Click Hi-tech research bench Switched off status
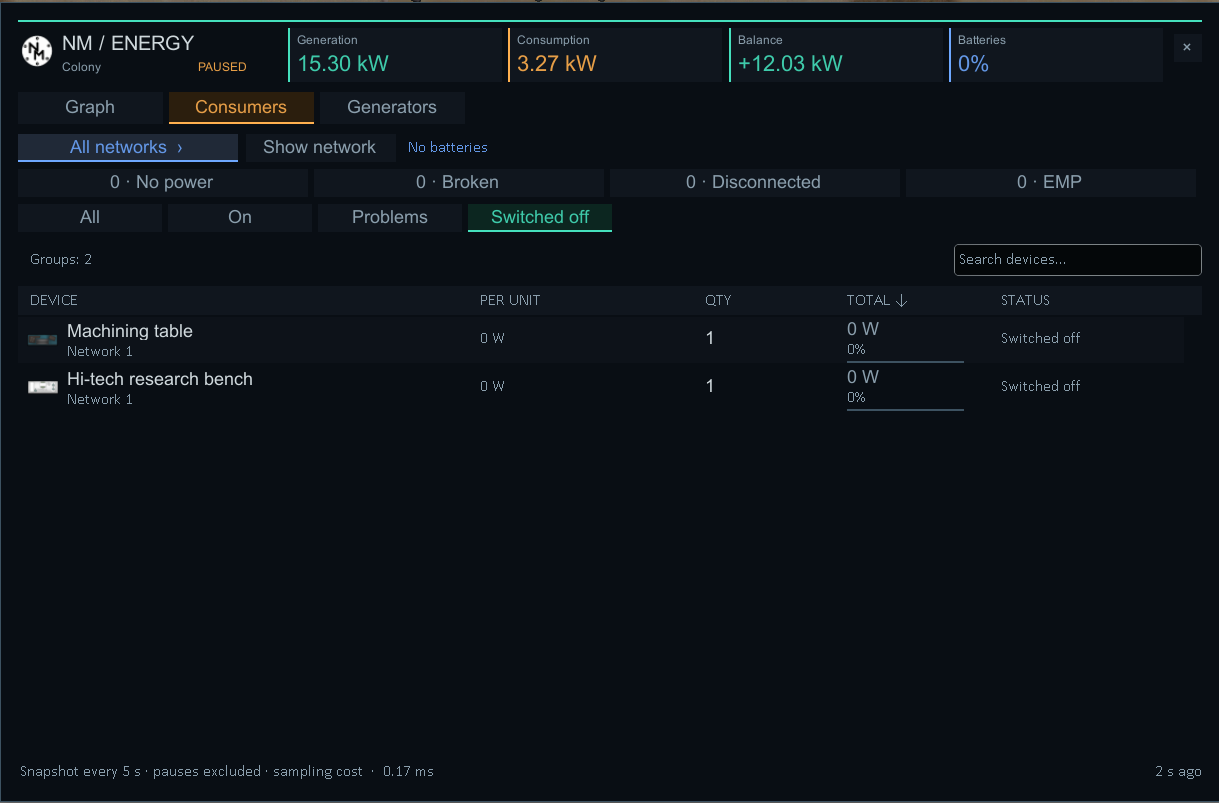The image size is (1219, 803). click(x=1041, y=386)
